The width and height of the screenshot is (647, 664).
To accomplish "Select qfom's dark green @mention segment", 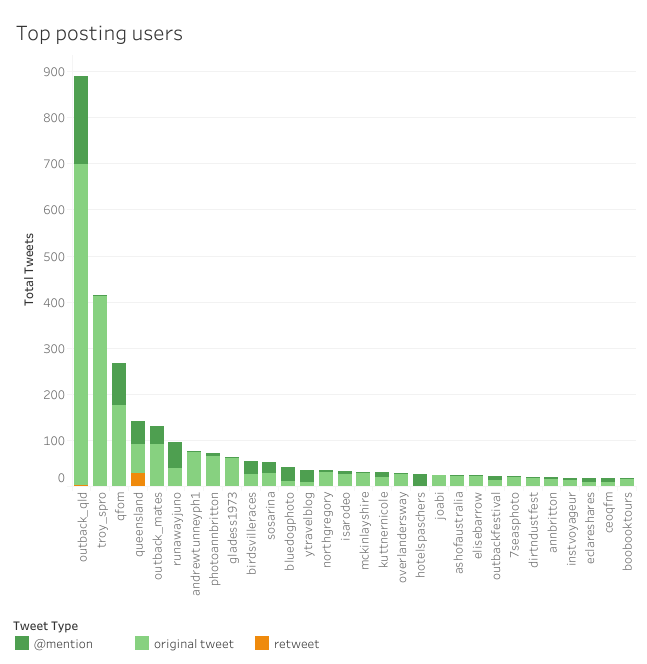I will pos(119,384).
